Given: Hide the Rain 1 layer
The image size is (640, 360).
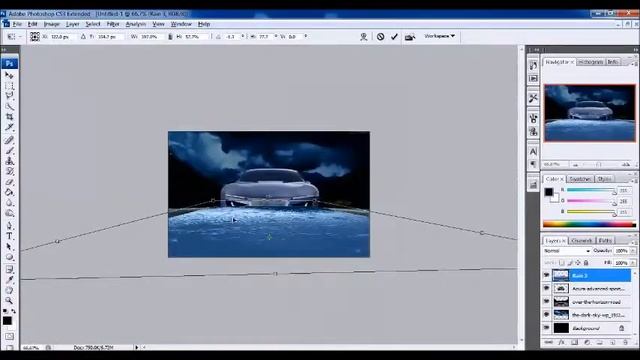Looking at the screenshot, I should click(546, 276).
